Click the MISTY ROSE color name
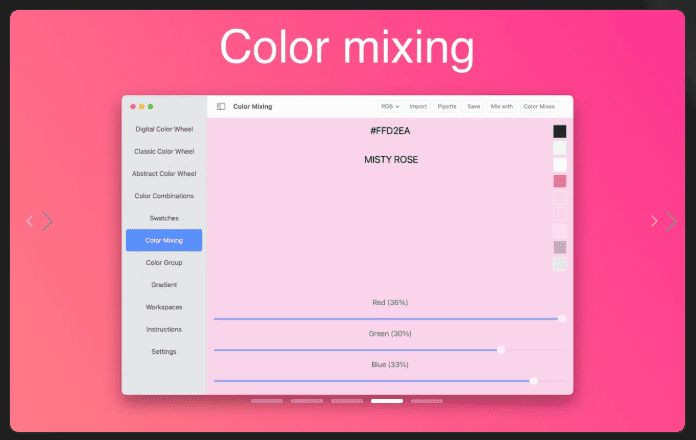Screen dimensions: 696x440 click(391, 160)
